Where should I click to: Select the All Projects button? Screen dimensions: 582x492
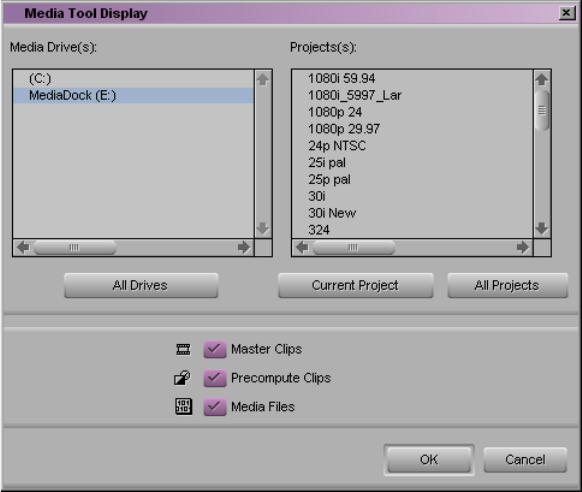point(507,285)
